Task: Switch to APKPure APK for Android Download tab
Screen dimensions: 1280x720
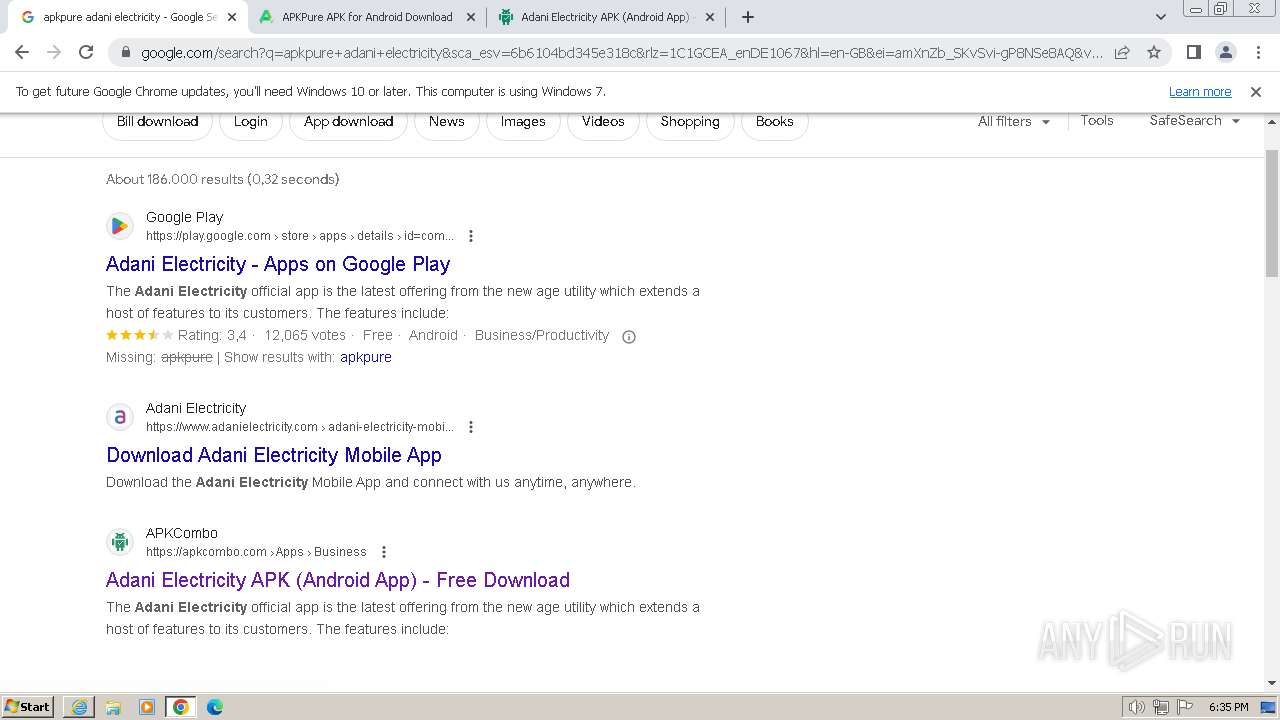Action: click(x=367, y=17)
